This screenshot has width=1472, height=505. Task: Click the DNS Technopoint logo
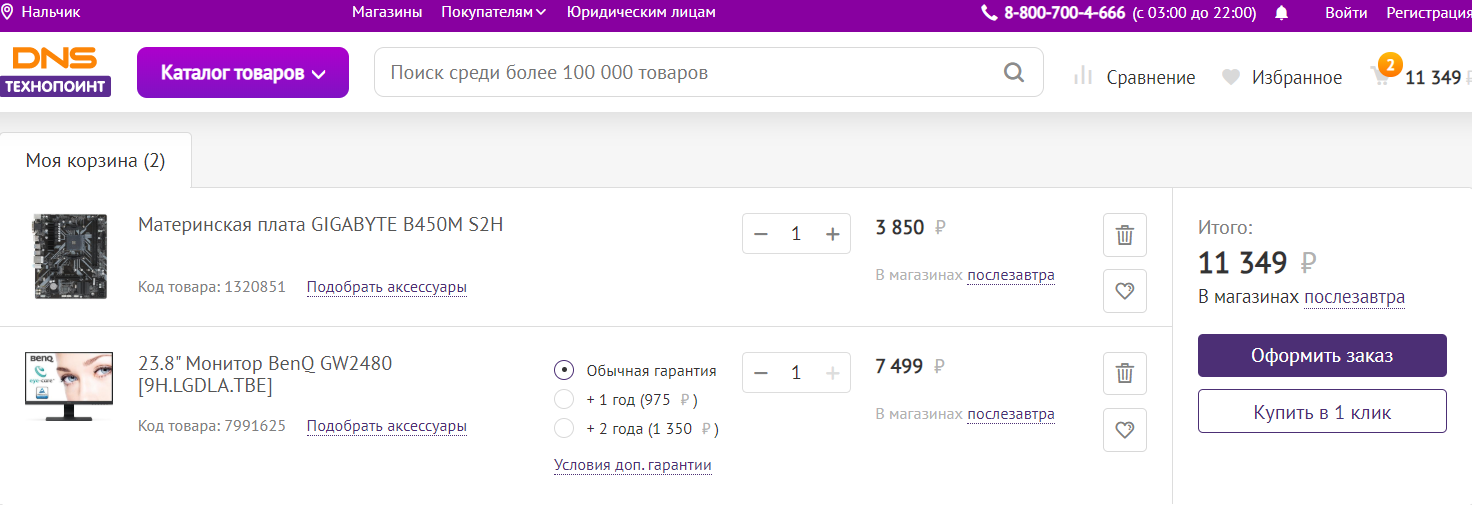coord(55,71)
